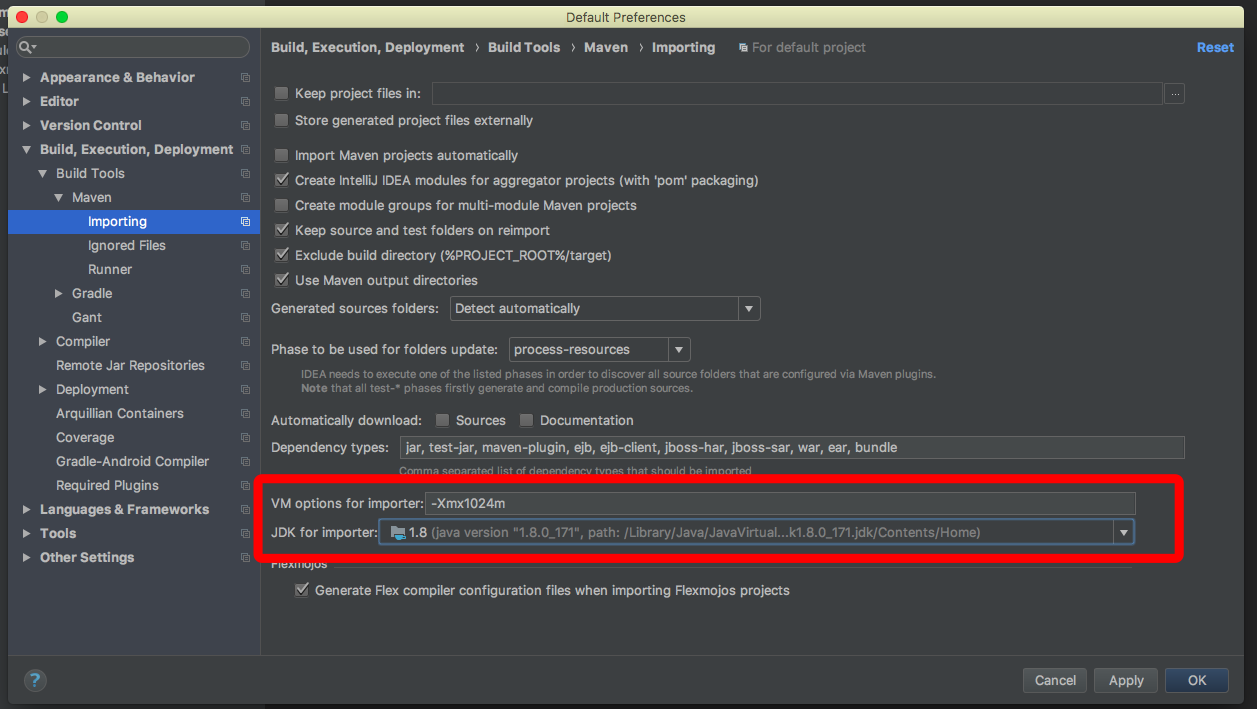Click the project-level icon beside Build Tools
Viewport: 1257px width, 709px height.
click(x=245, y=174)
